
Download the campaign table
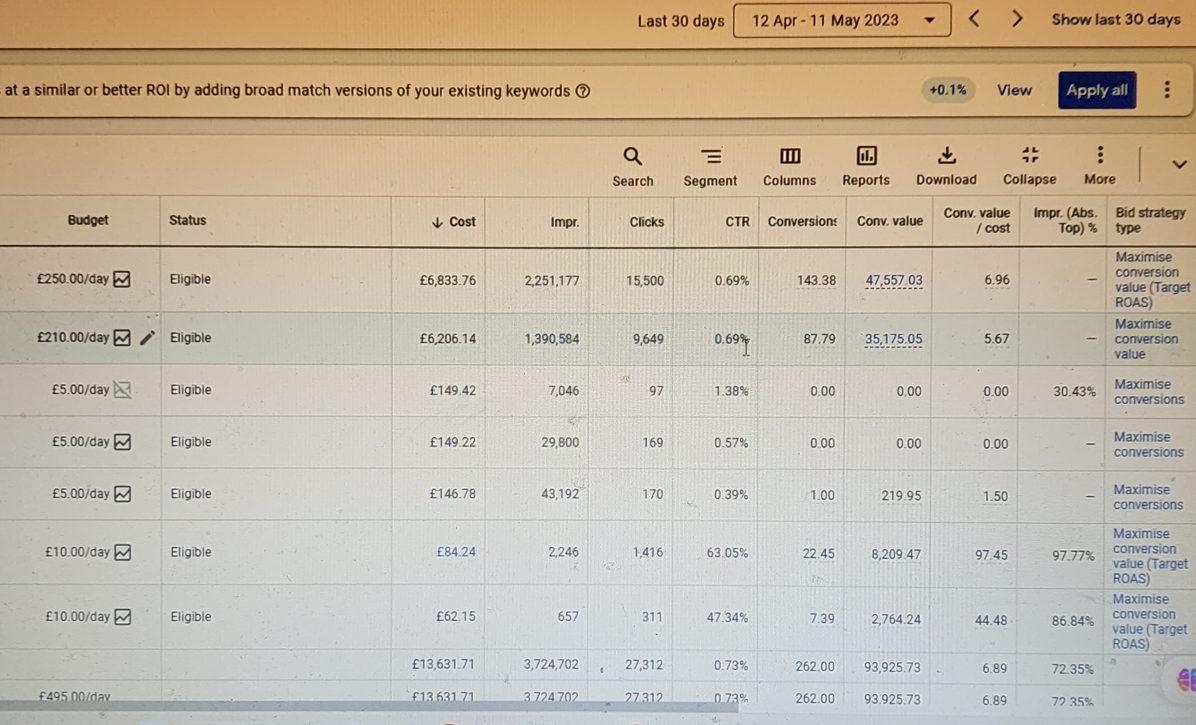(946, 166)
